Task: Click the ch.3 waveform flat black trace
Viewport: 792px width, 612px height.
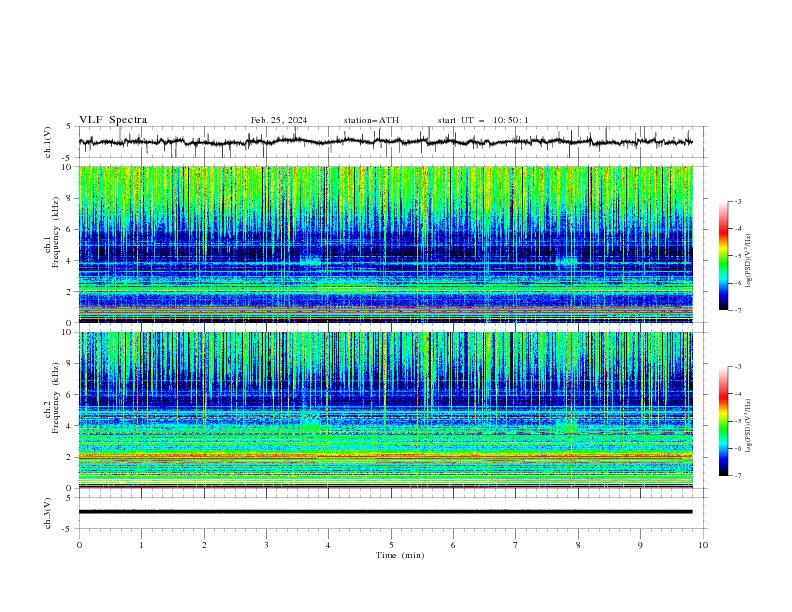Action: tap(386, 512)
